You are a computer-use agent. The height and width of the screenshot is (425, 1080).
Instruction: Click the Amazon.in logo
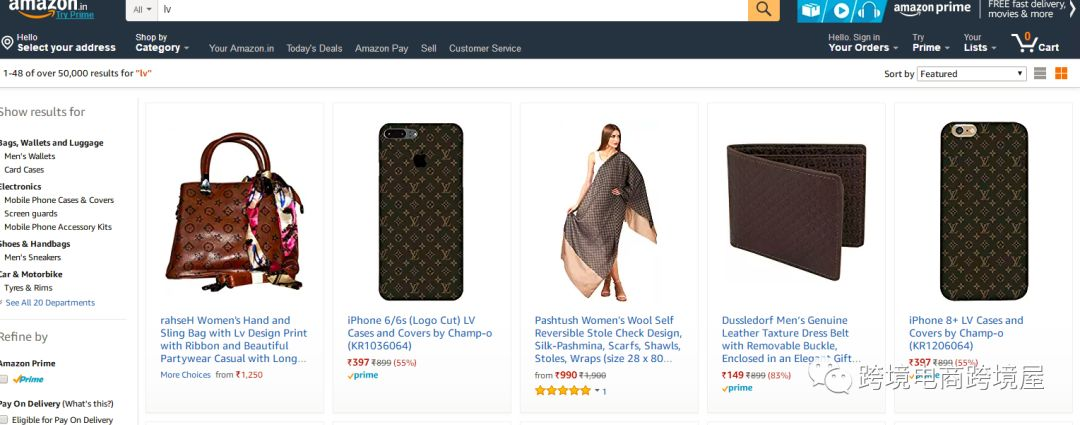click(52, 9)
